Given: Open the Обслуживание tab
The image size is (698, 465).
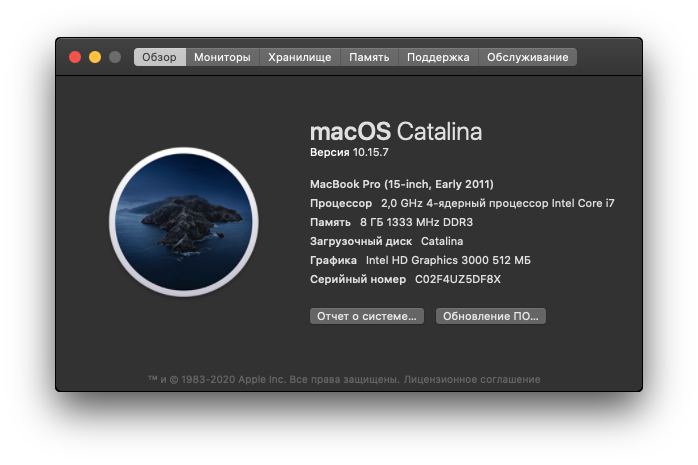Looking at the screenshot, I should coord(528,57).
